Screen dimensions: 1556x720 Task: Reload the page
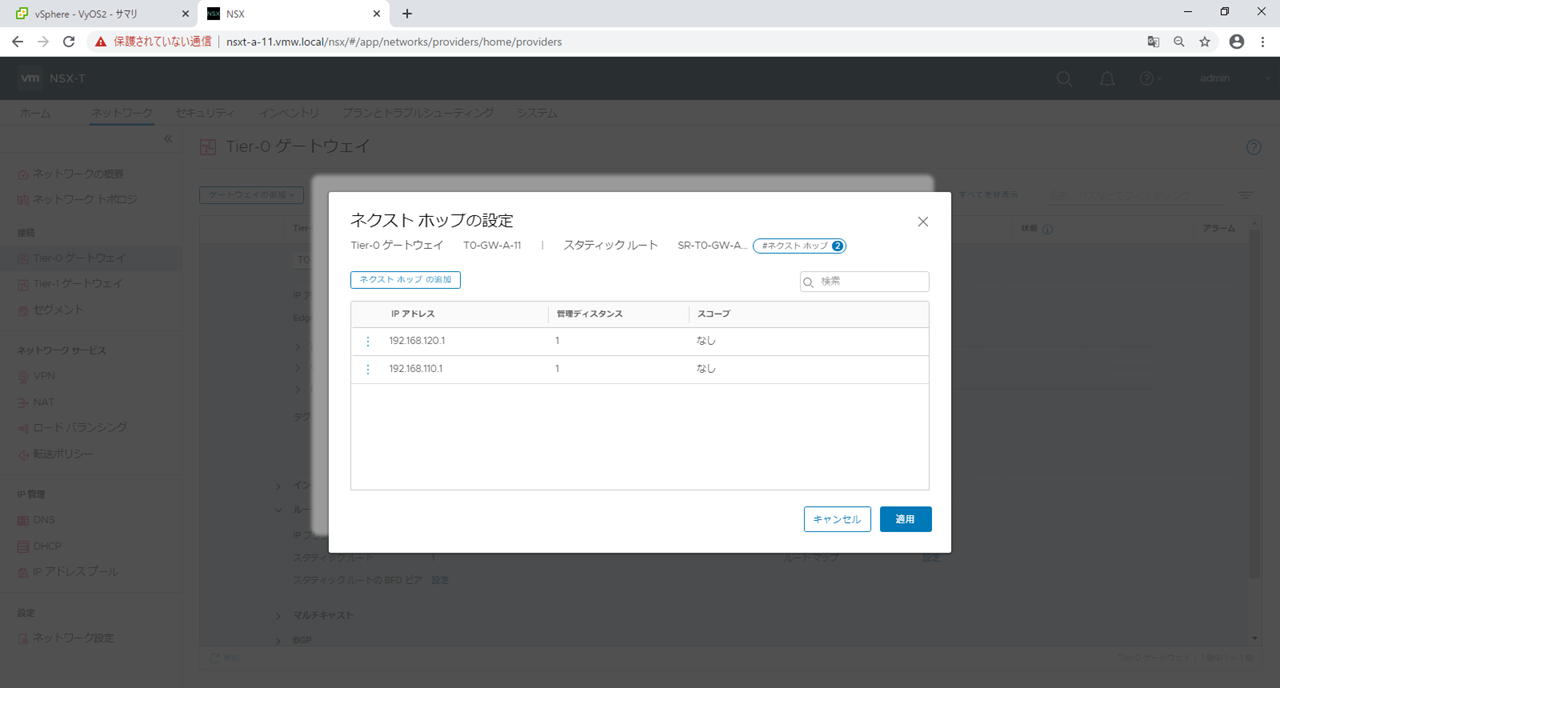coord(69,42)
